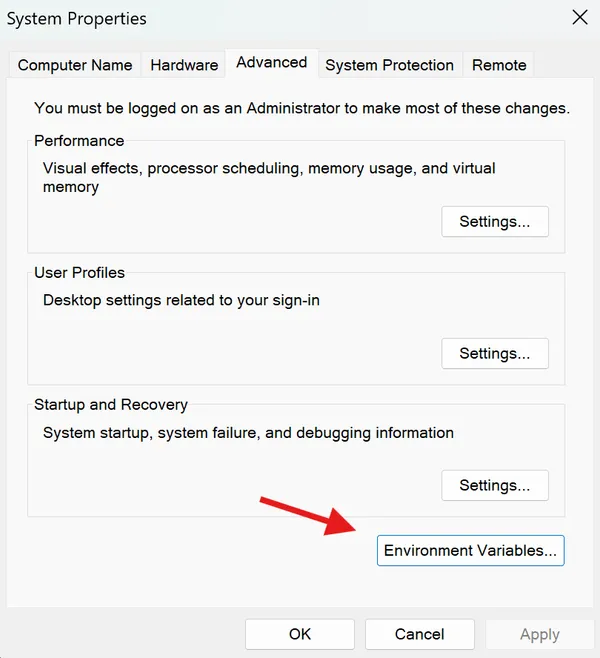
Task: Click the System Properties window title
Action: [77, 19]
